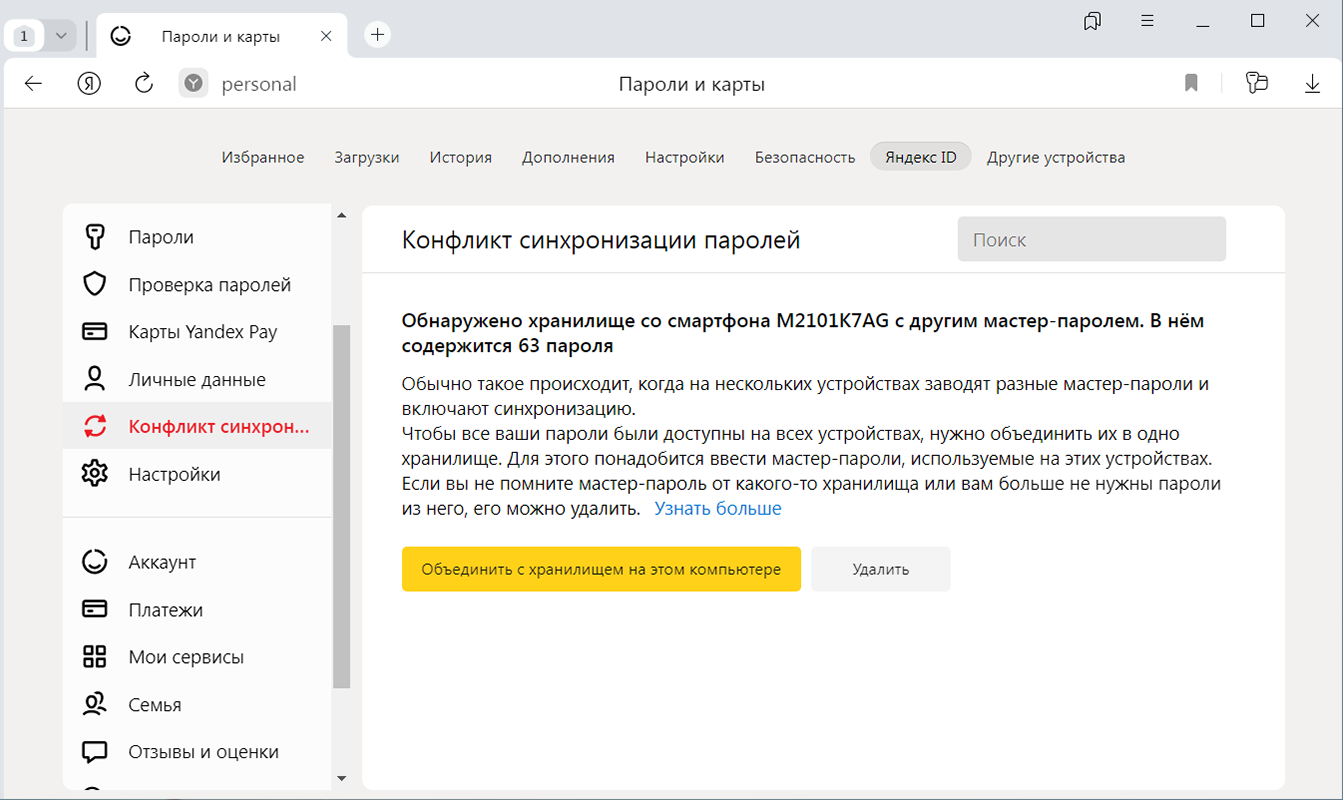This screenshot has width=1343, height=800.
Task: Go back using the back arrow
Action: click(x=34, y=84)
